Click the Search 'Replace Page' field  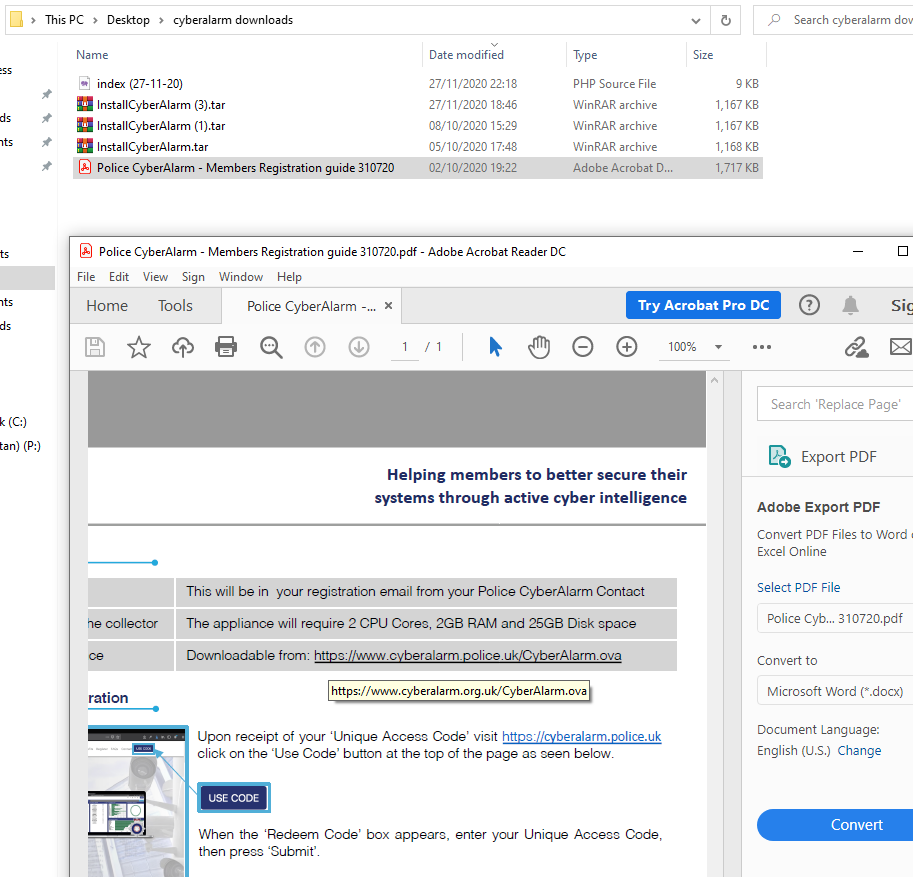(835, 404)
